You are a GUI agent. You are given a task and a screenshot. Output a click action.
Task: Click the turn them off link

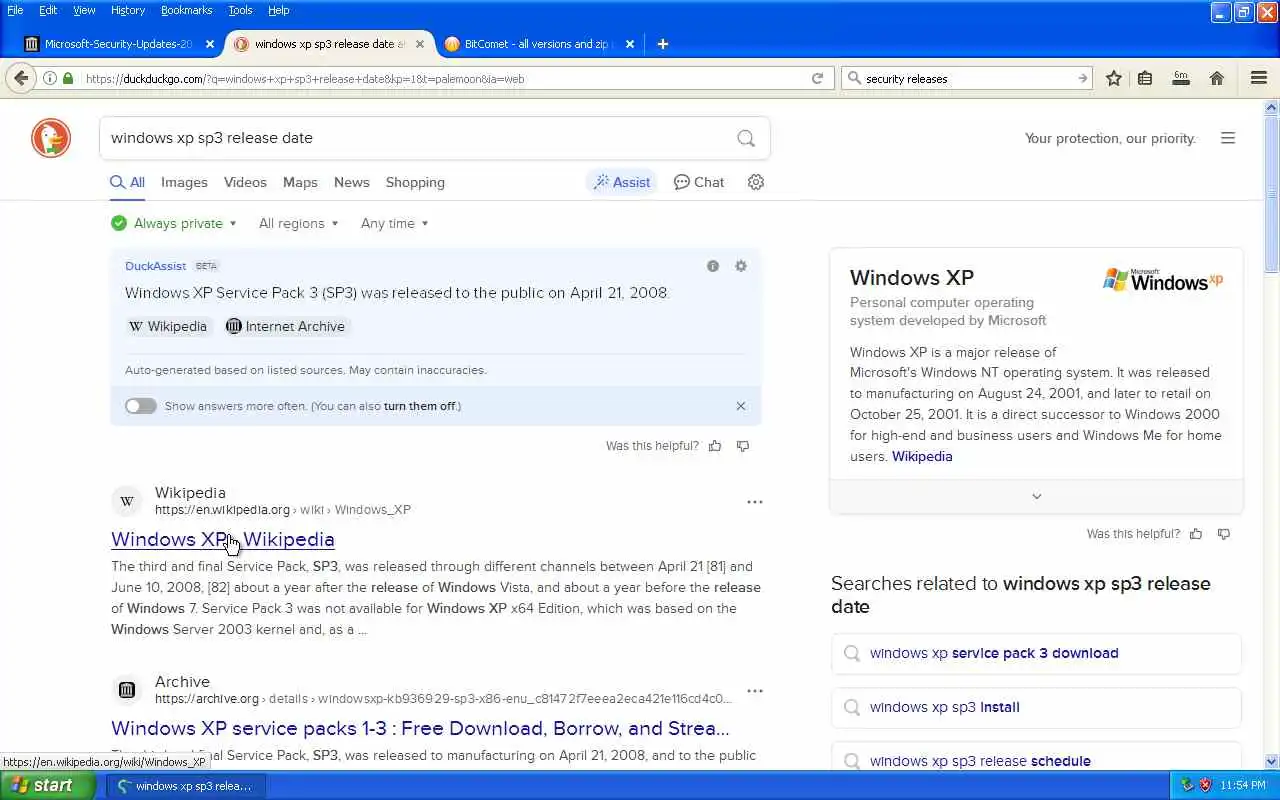420,406
